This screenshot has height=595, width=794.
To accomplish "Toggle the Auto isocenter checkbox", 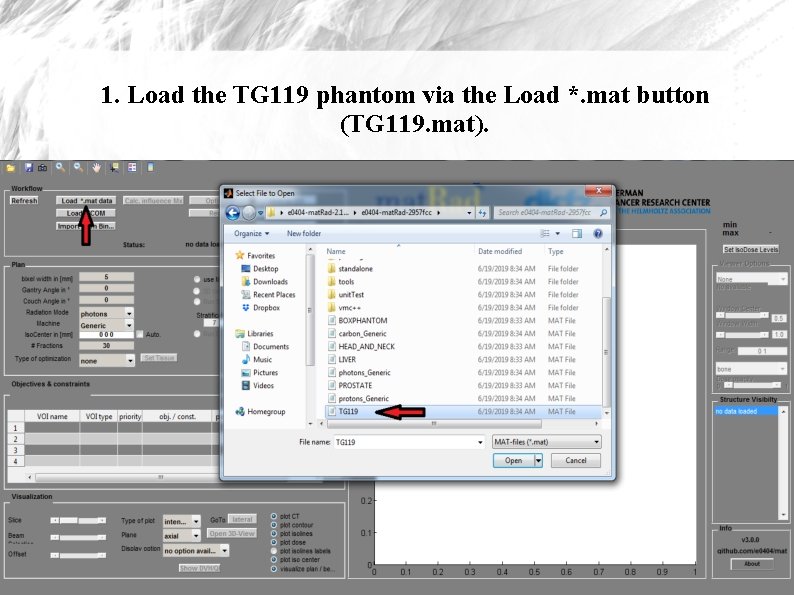I will [140, 334].
